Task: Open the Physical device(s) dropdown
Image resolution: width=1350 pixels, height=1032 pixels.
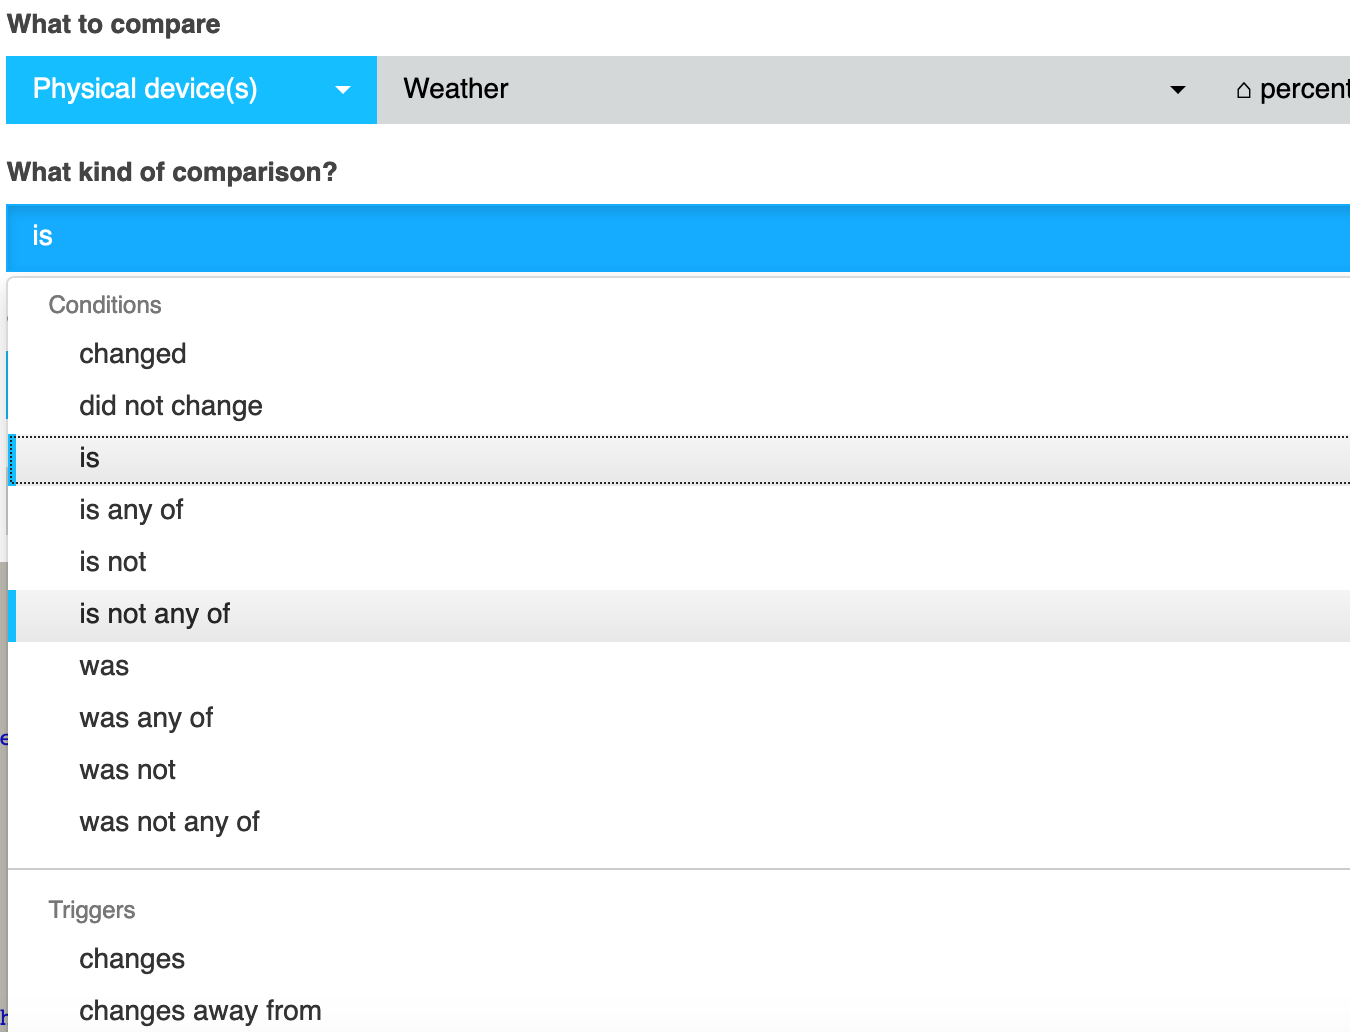Action: click(x=191, y=90)
